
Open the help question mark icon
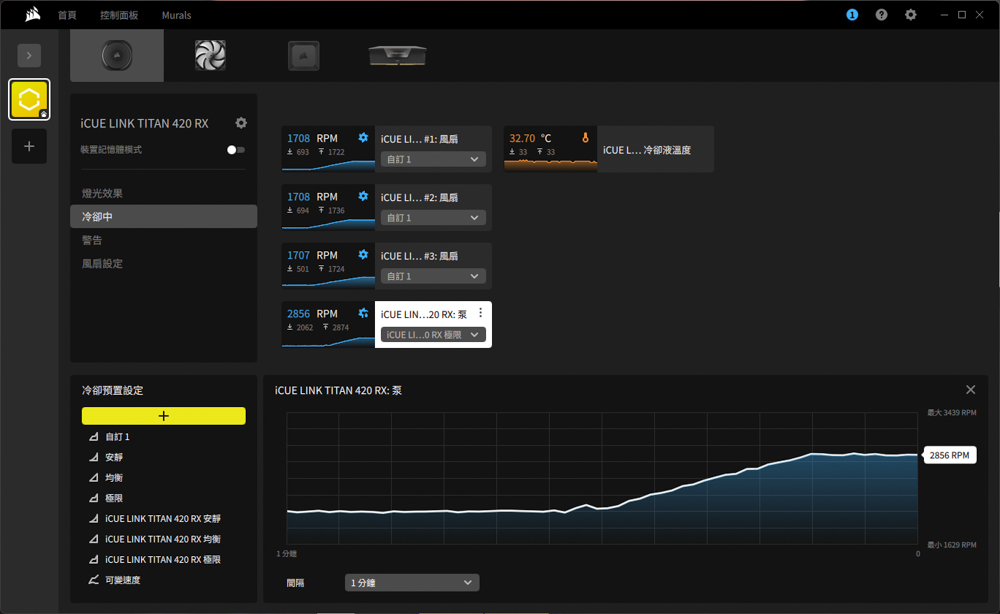[881, 15]
